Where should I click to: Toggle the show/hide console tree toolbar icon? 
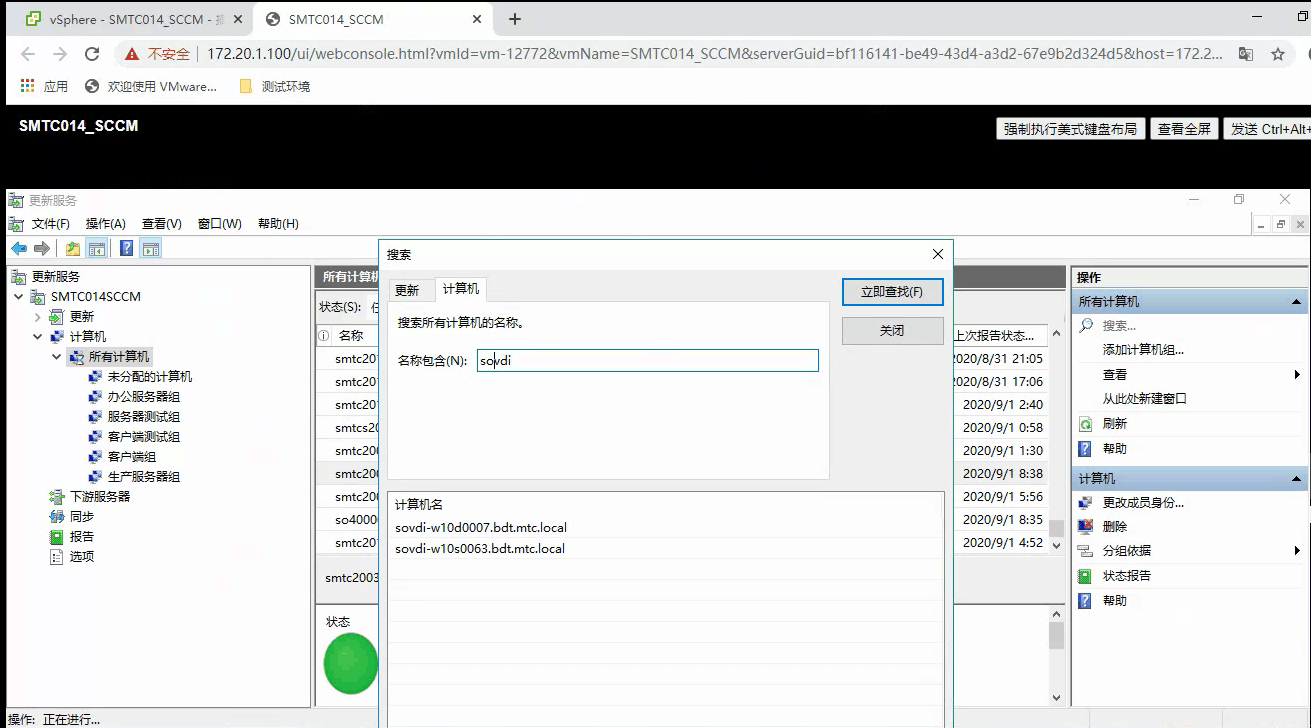(x=97, y=249)
